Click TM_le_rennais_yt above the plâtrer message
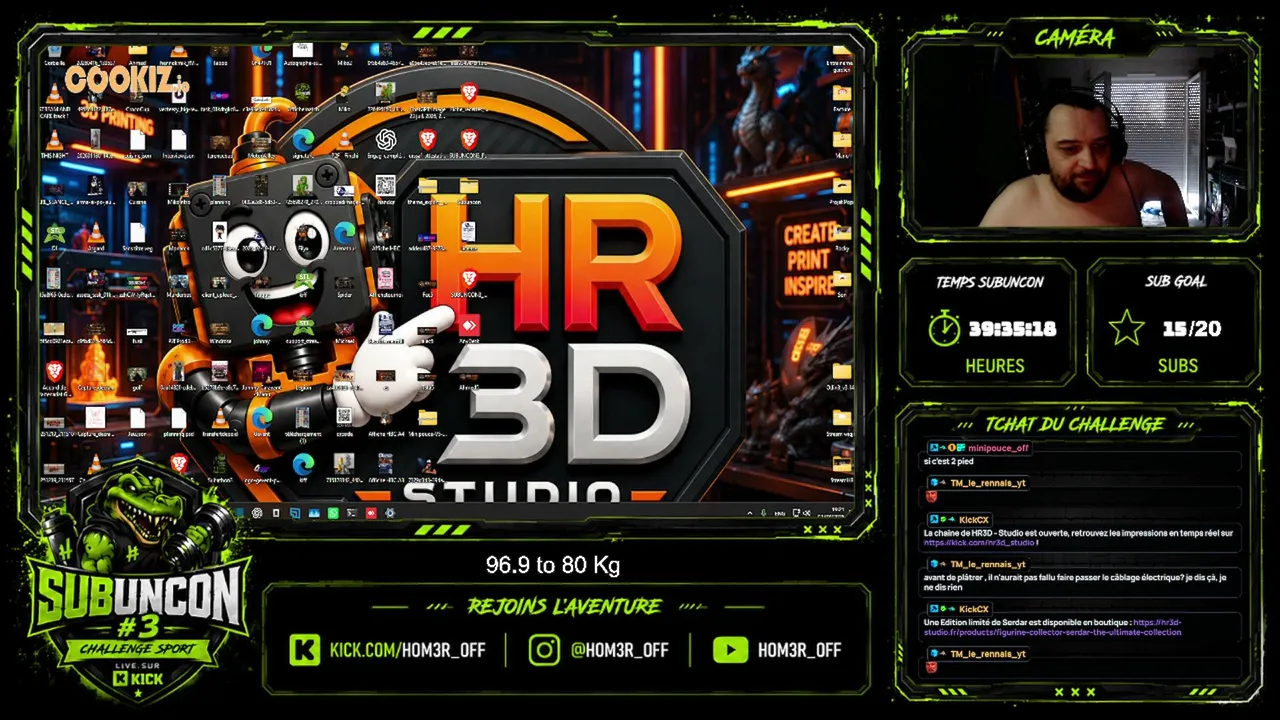Viewport: 1280px width, 720px height. pyautogui.click(x=987, y=564)
